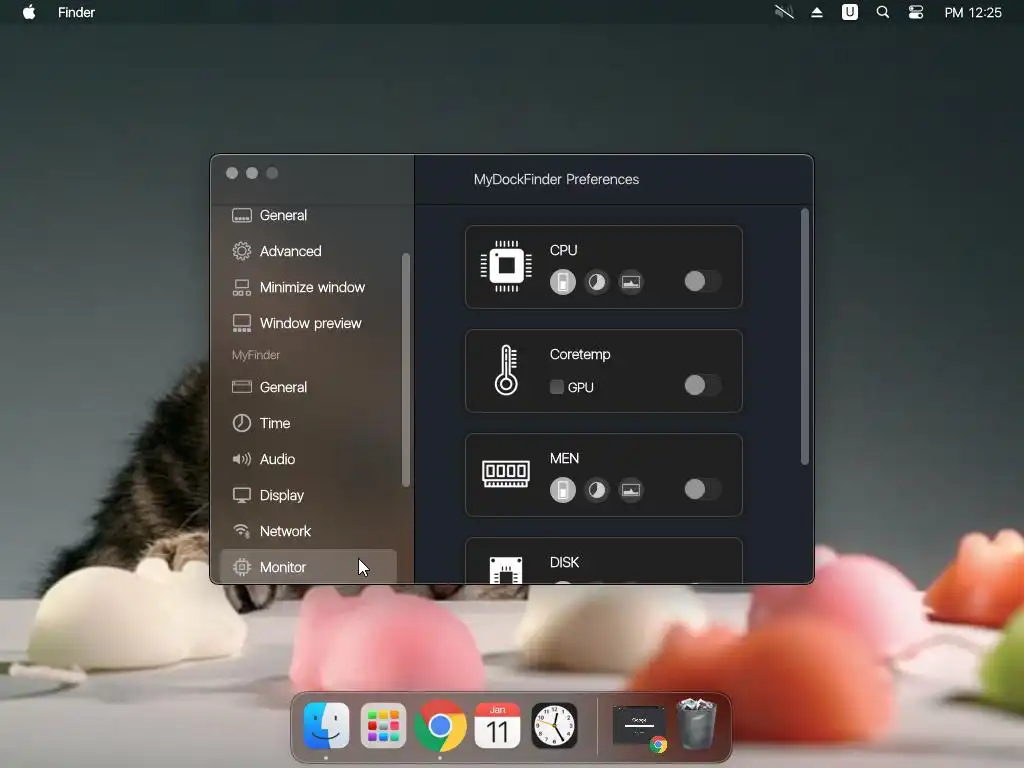Open Calendar from the dock

tap(497, 726)
